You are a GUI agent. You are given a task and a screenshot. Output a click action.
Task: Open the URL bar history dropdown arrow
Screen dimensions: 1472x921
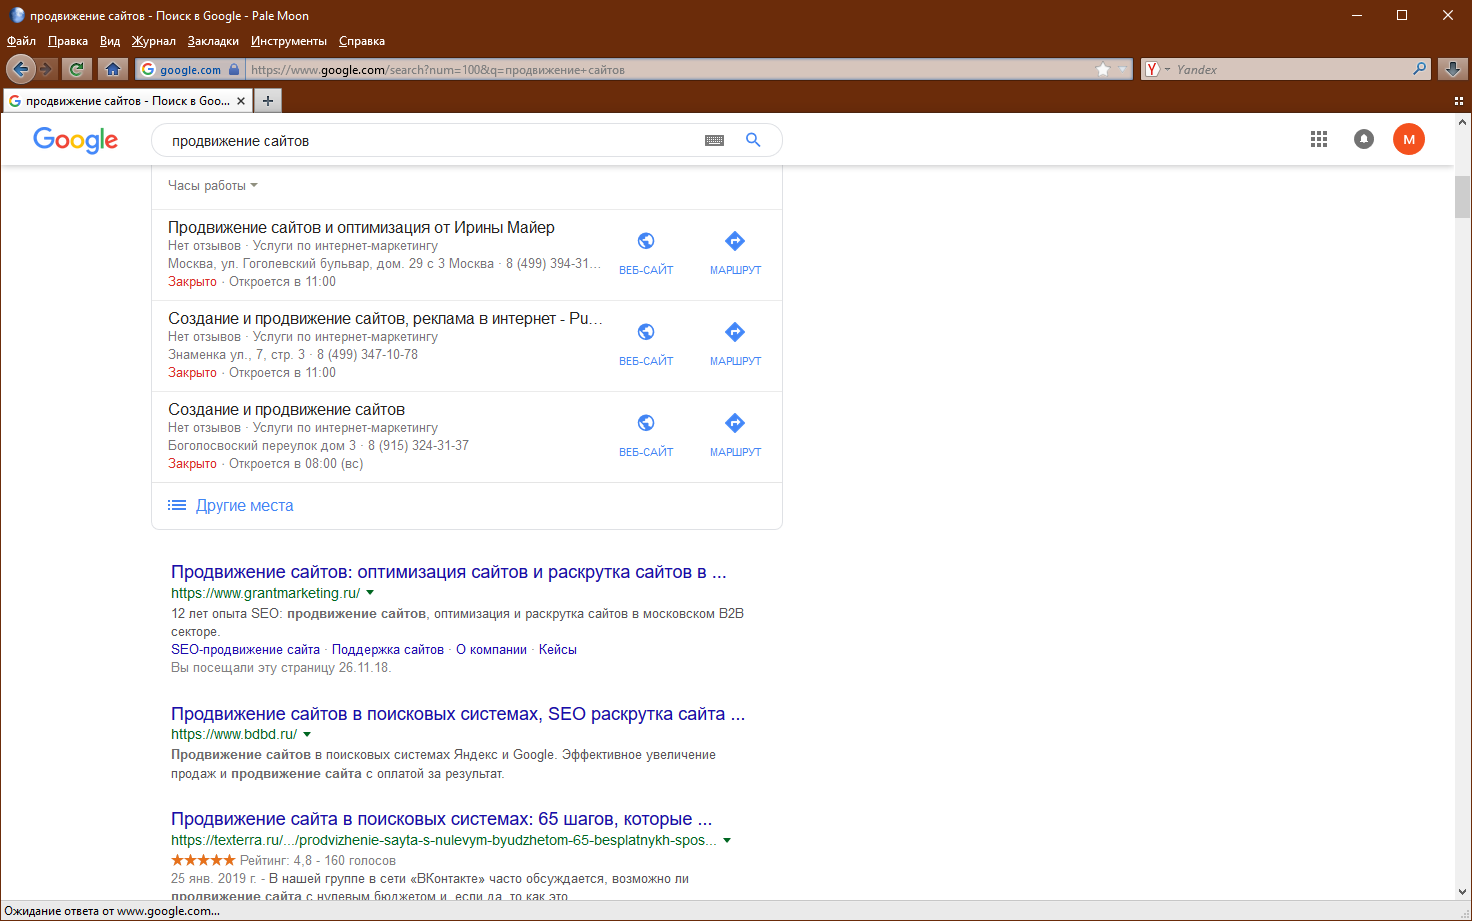[1123, 69]
